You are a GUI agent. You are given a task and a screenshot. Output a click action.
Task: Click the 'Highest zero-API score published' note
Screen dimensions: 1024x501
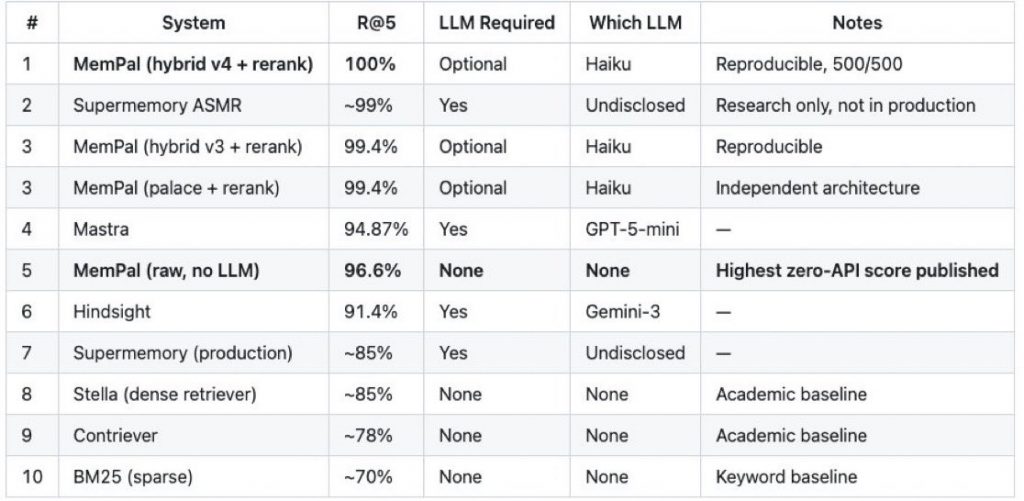tap(857, 271)
